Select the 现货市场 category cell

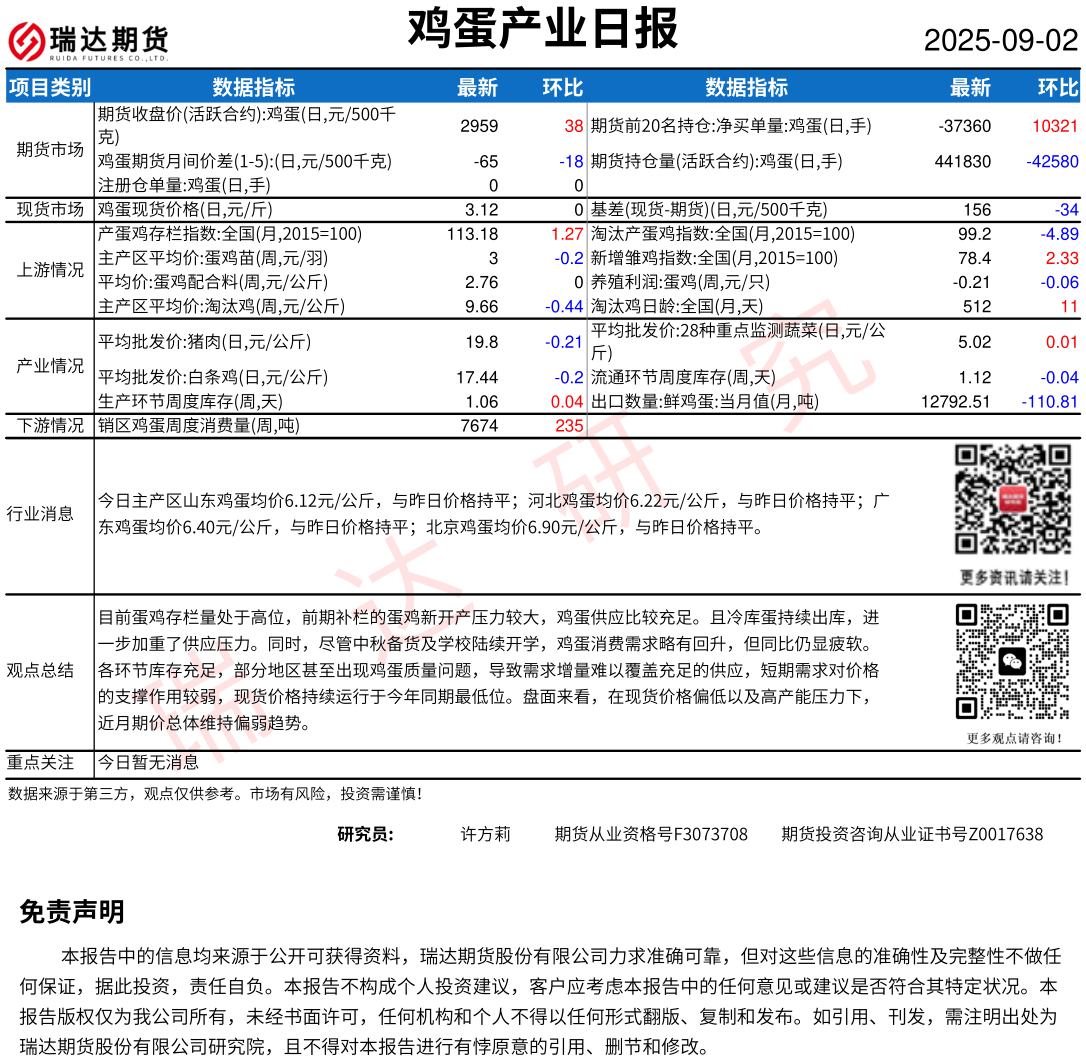pos(50,210)
